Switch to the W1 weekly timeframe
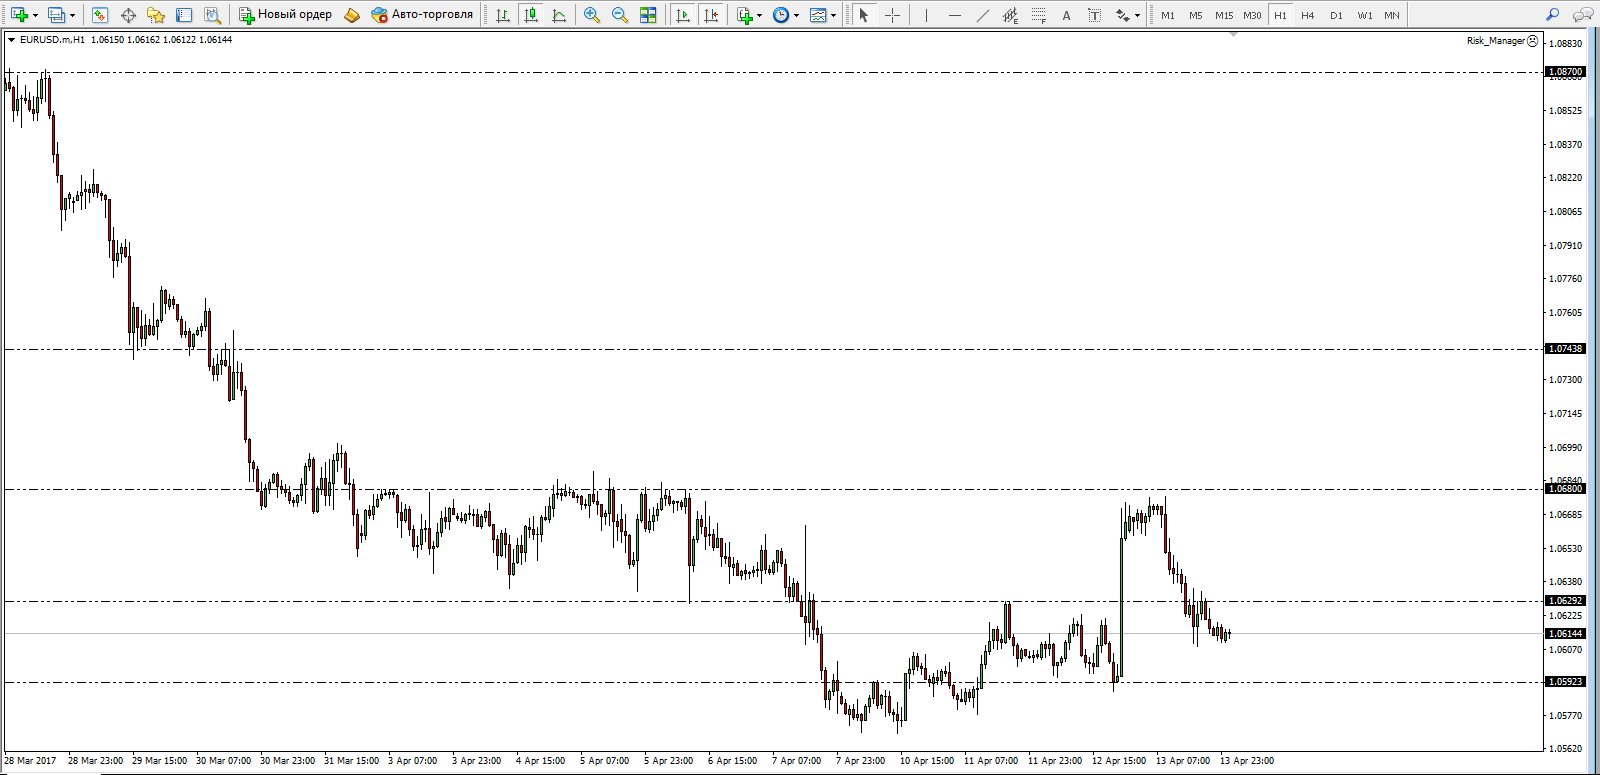The width and height of the screenshot is (1600, 775). (x=1365, y=15)
